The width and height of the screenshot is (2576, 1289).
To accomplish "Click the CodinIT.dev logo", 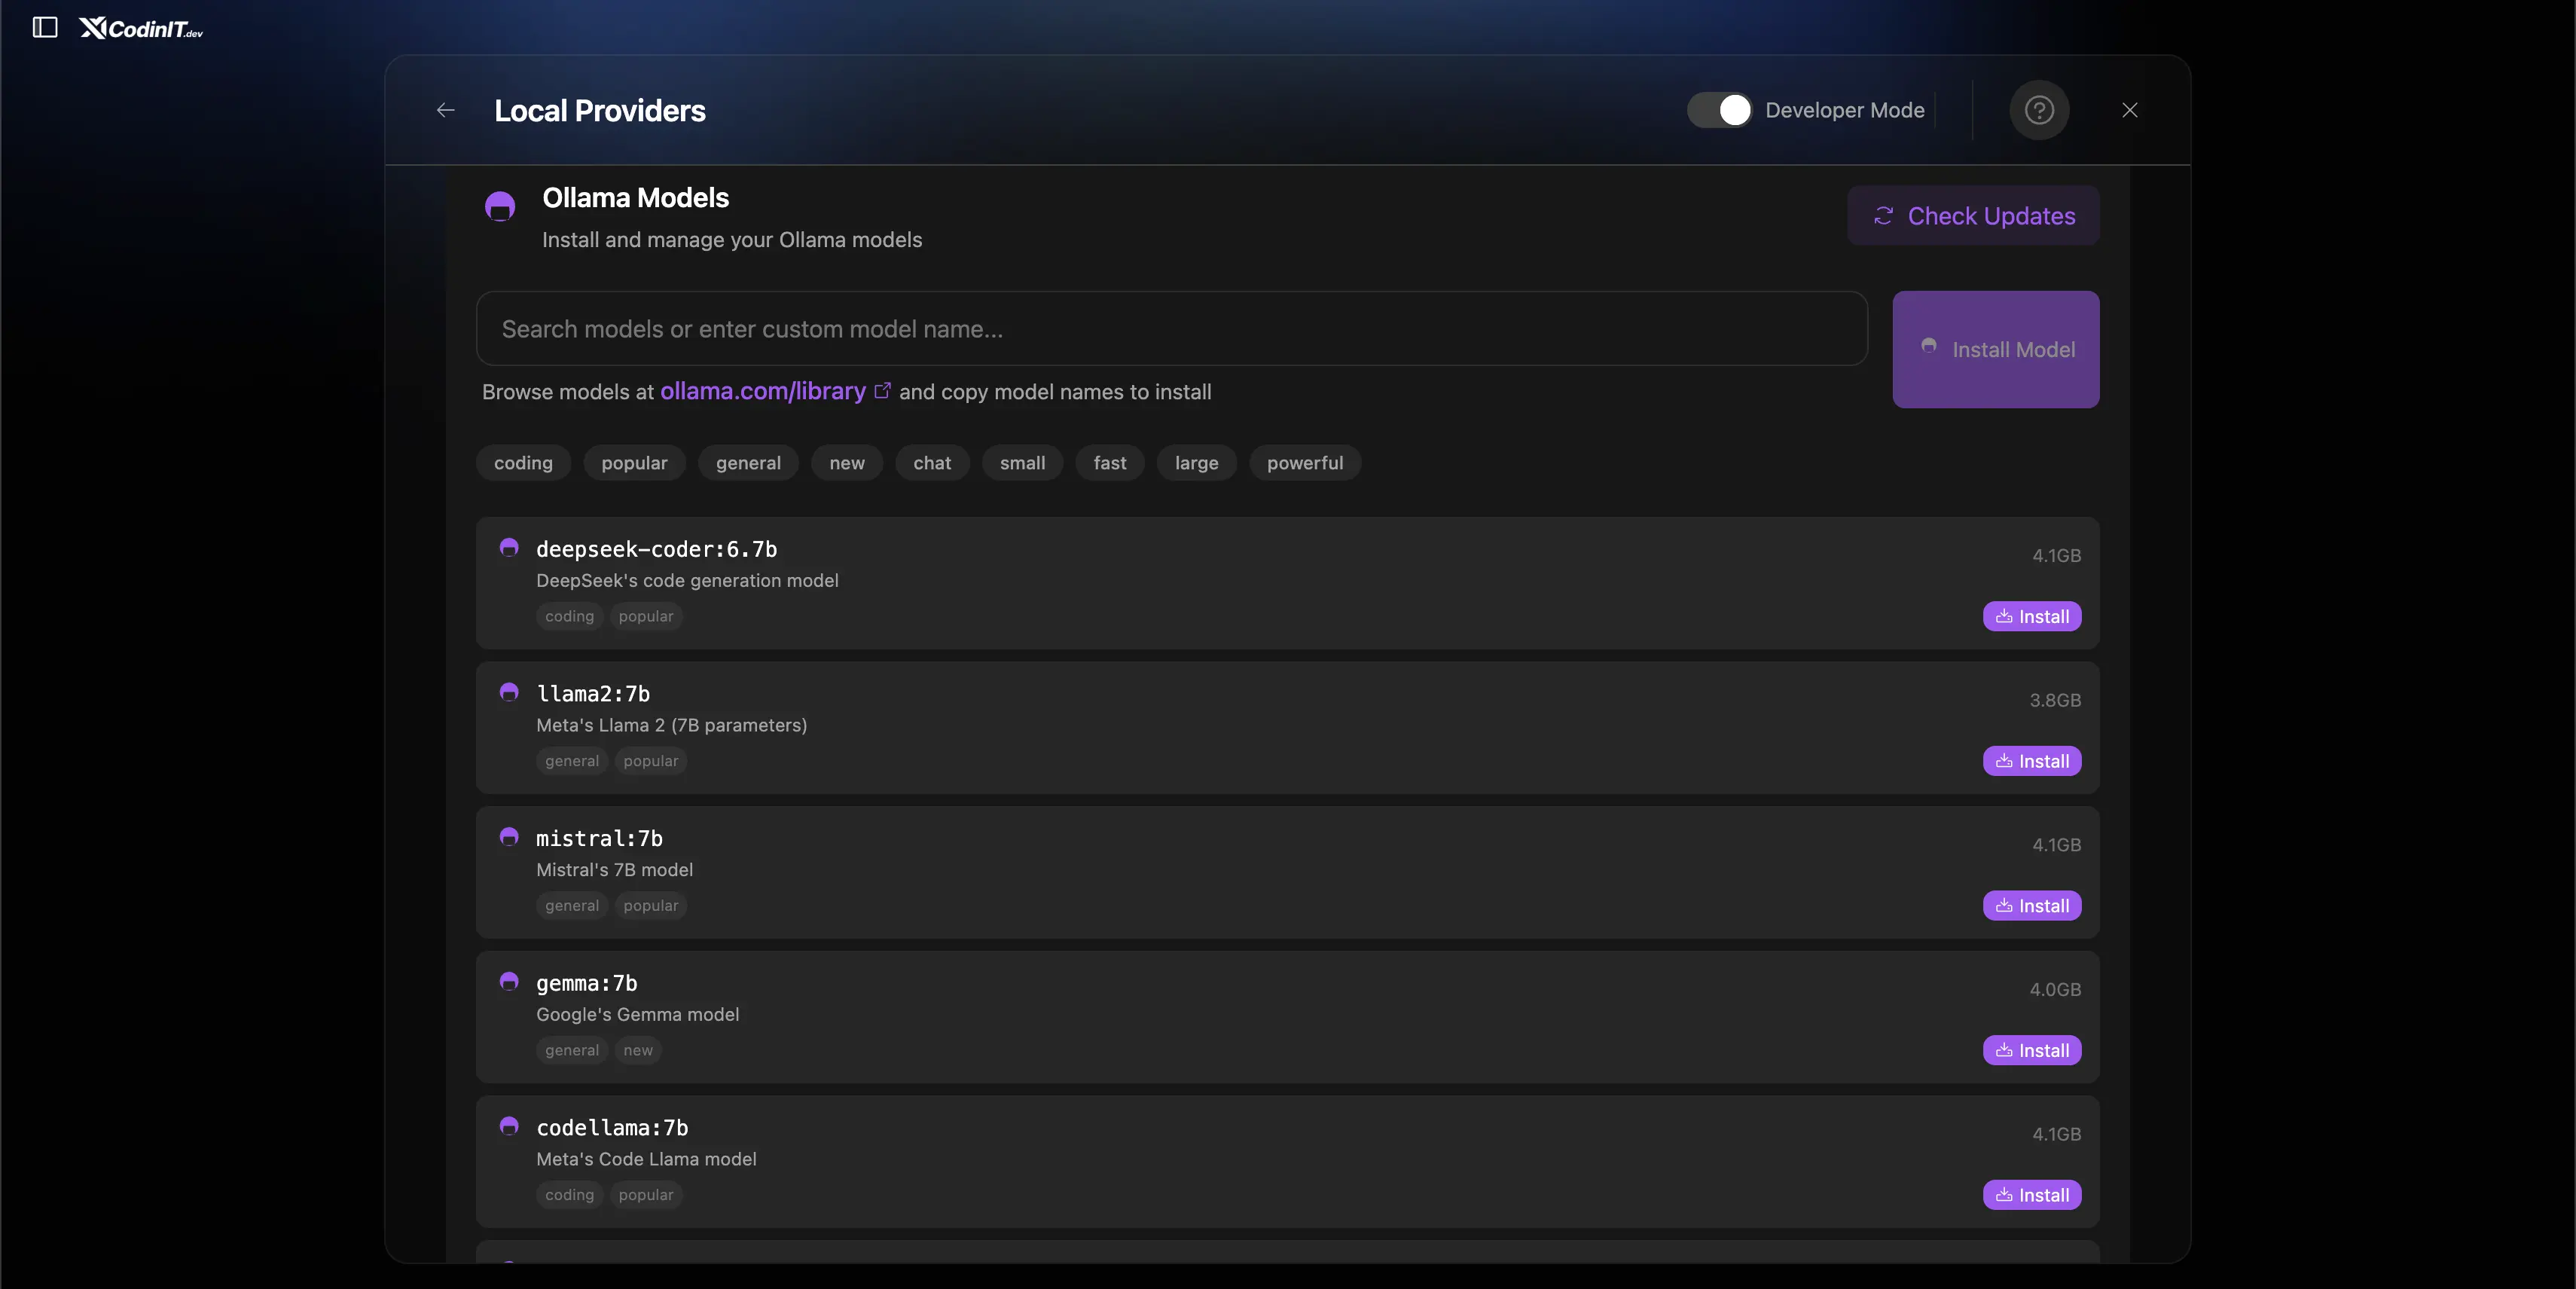I will coord(141,29).
